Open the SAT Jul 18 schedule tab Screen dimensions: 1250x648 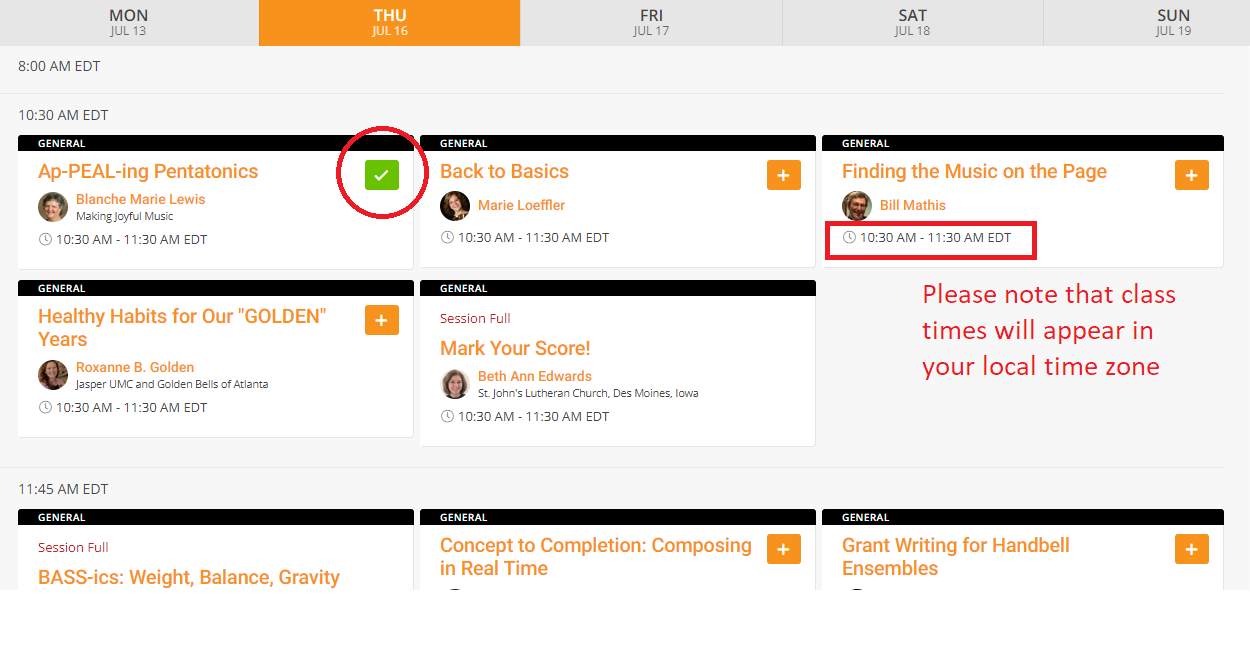912,22
